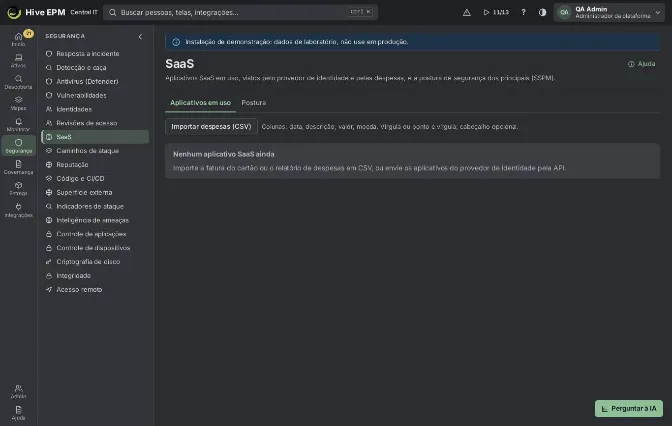Open Controle de dispositivos in sidebar
672x426 pixels.
(x=95, y=248)
